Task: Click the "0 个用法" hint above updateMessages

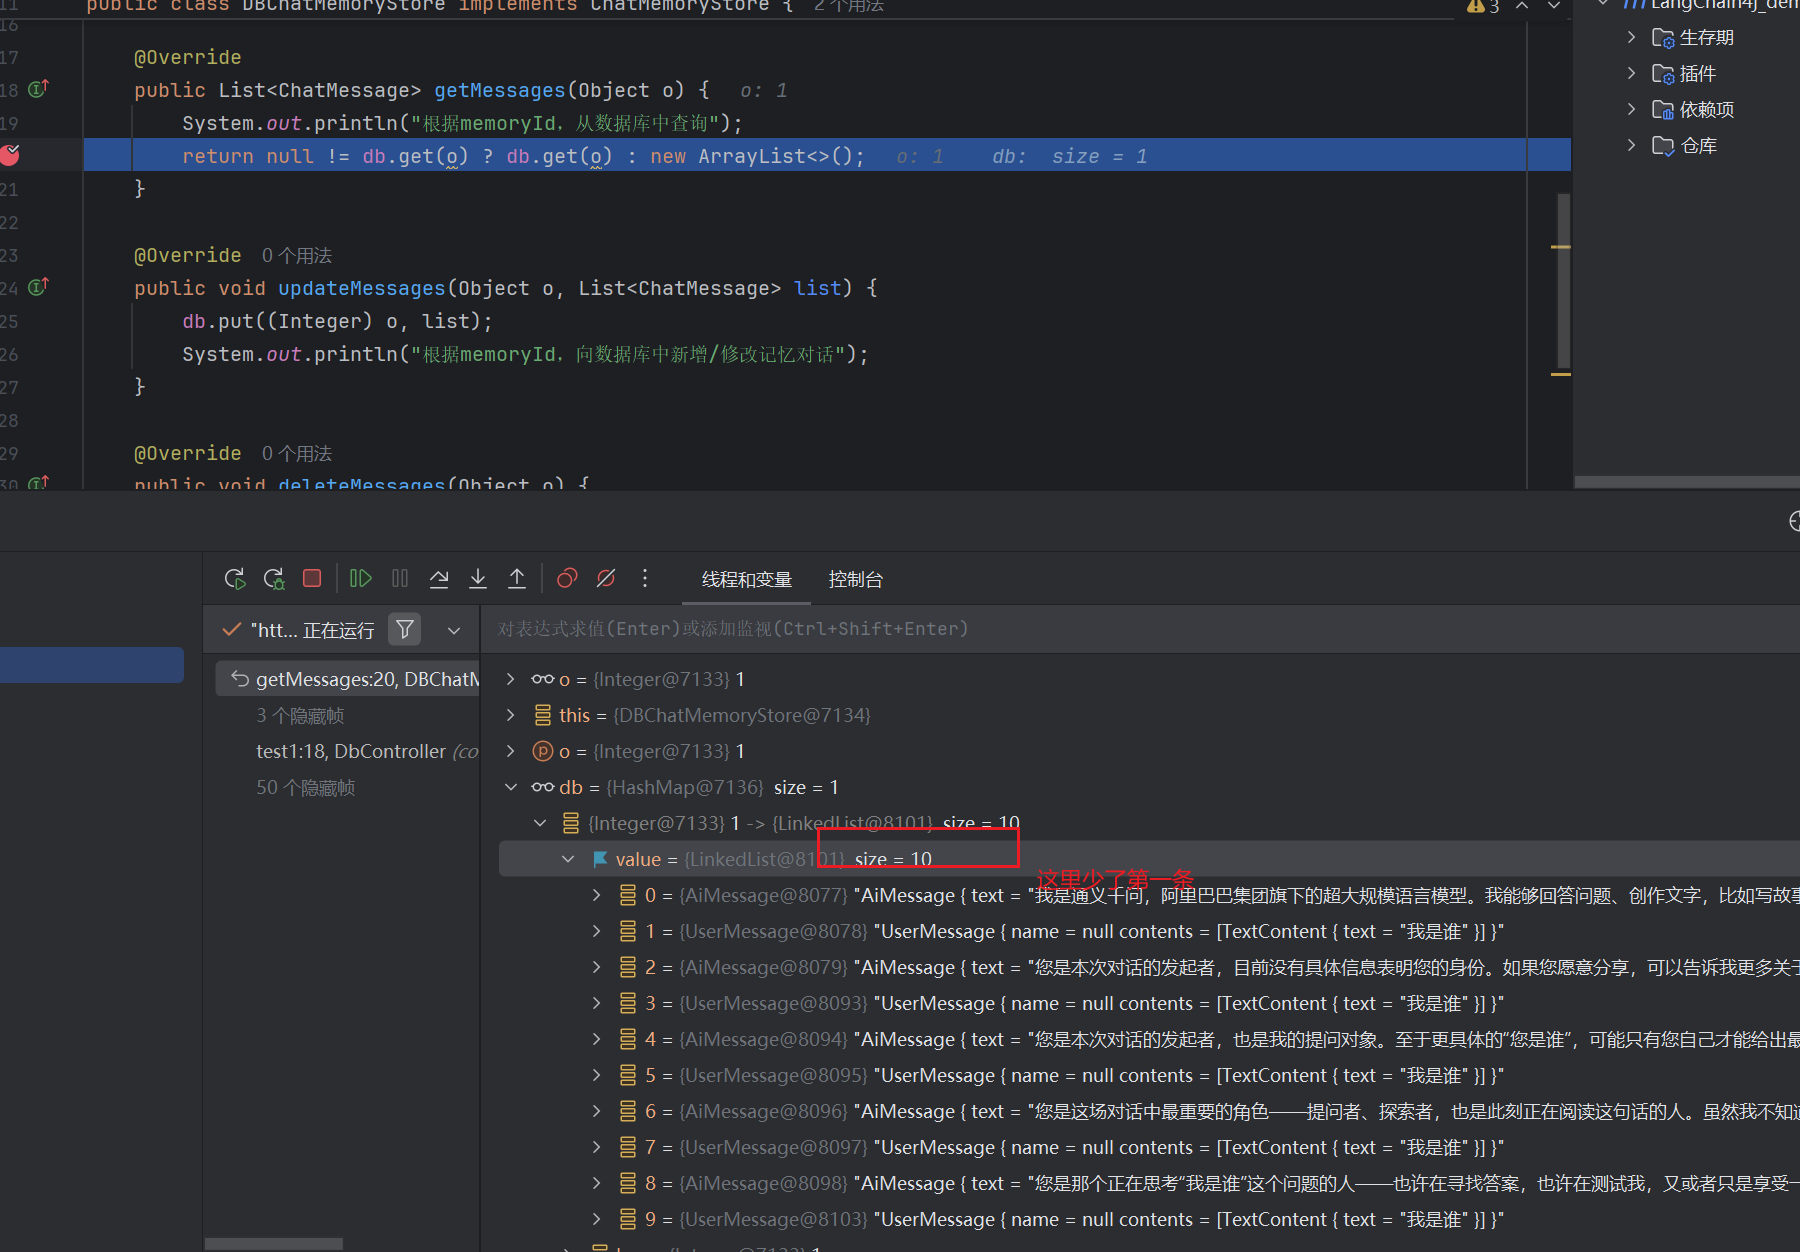Action: point(297,256)
